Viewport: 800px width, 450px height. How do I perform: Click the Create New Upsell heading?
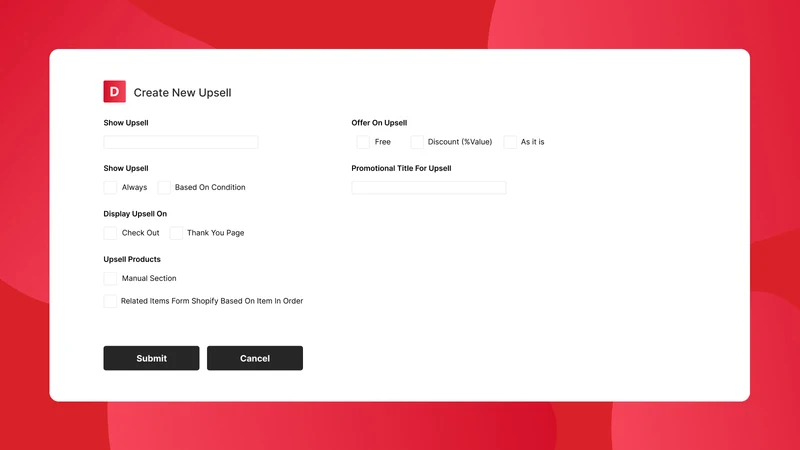tap(182, 92)
